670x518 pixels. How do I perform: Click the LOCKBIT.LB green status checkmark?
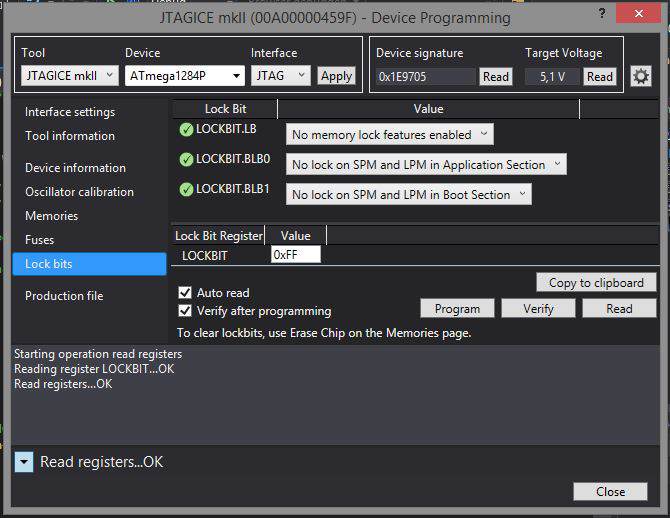click(186, 130)
